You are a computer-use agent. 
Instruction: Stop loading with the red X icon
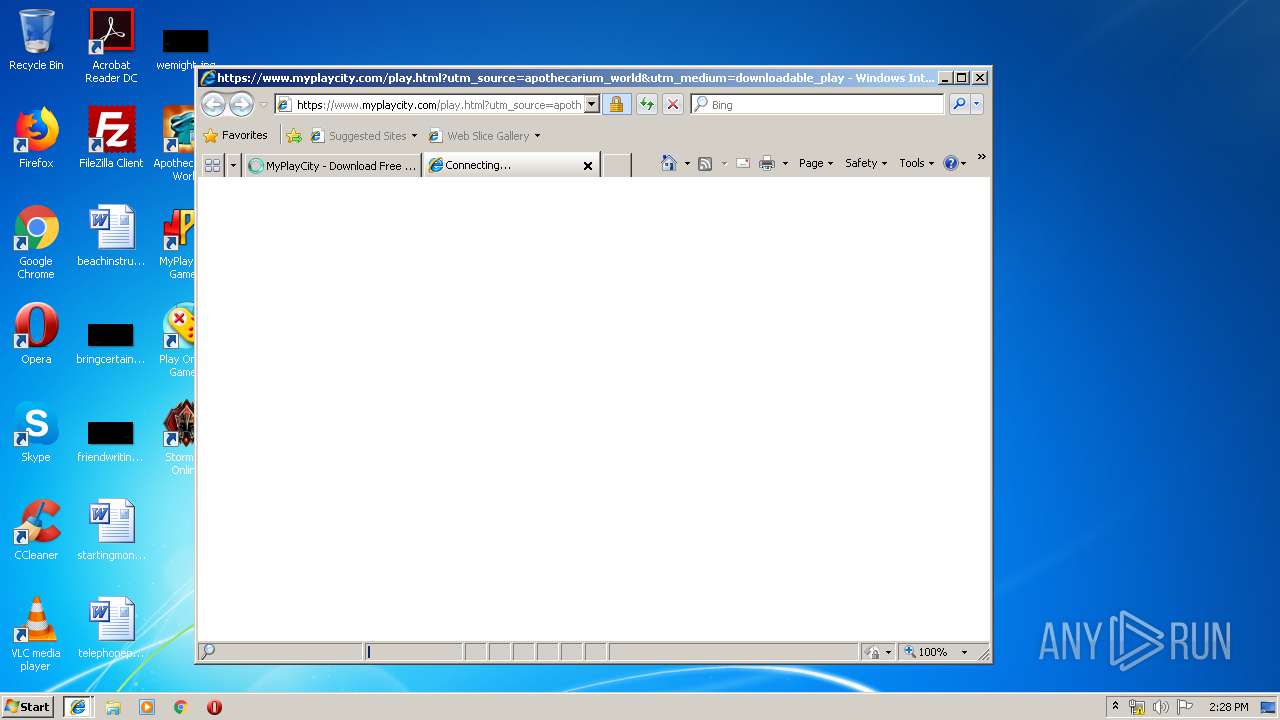coord(673,105)
